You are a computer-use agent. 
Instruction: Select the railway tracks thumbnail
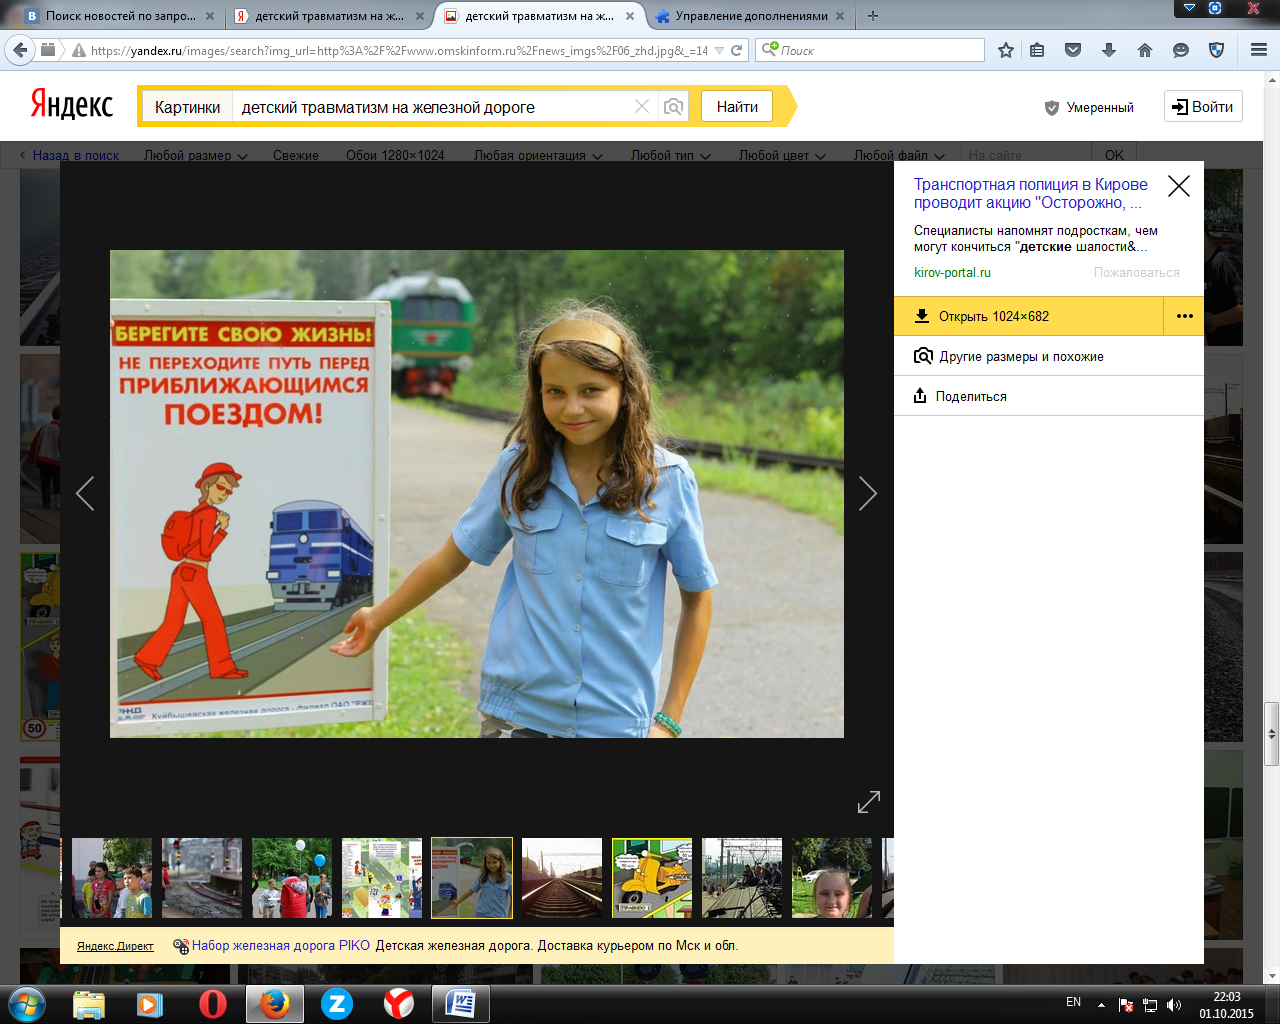tap(562, 878)
